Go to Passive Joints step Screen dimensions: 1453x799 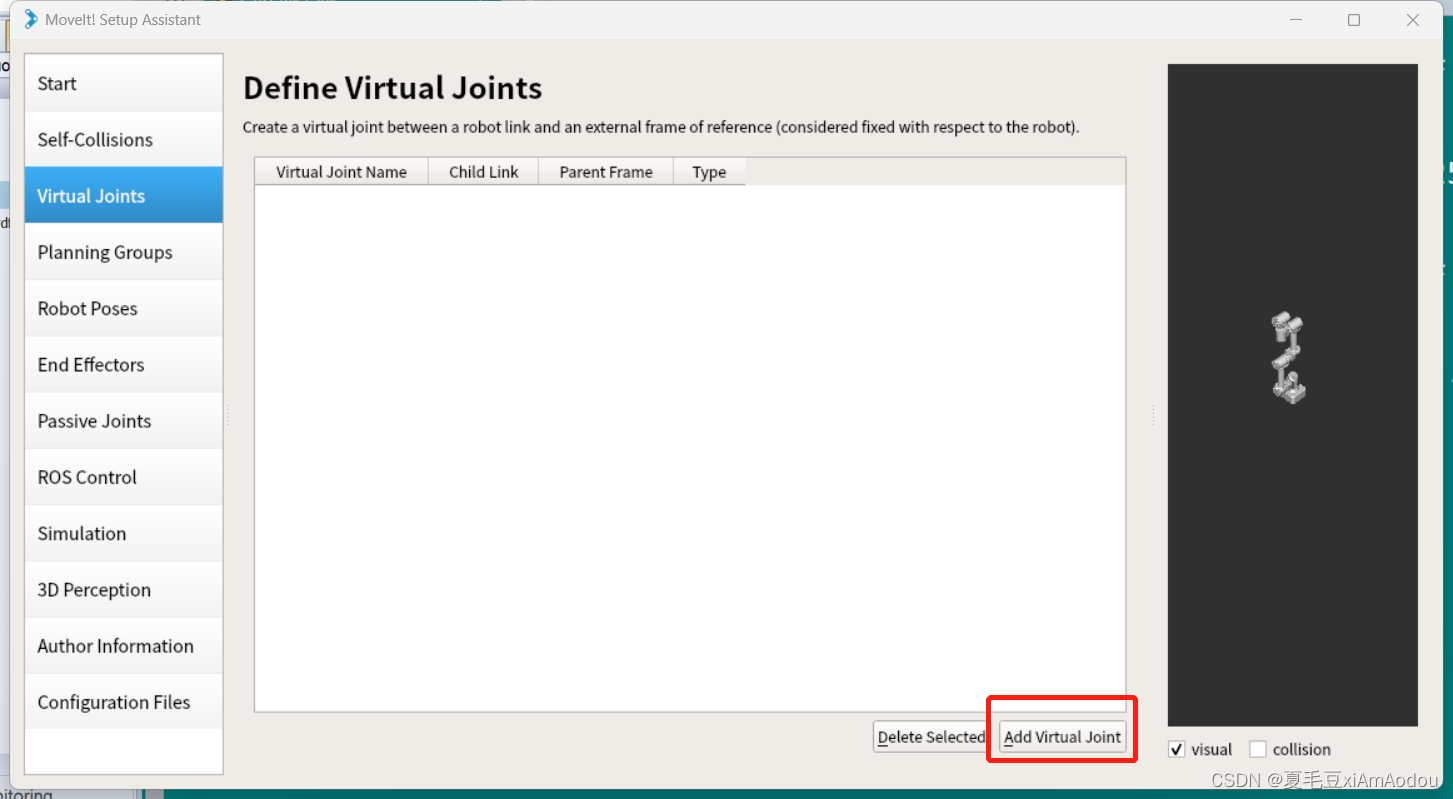click(124, 420)
